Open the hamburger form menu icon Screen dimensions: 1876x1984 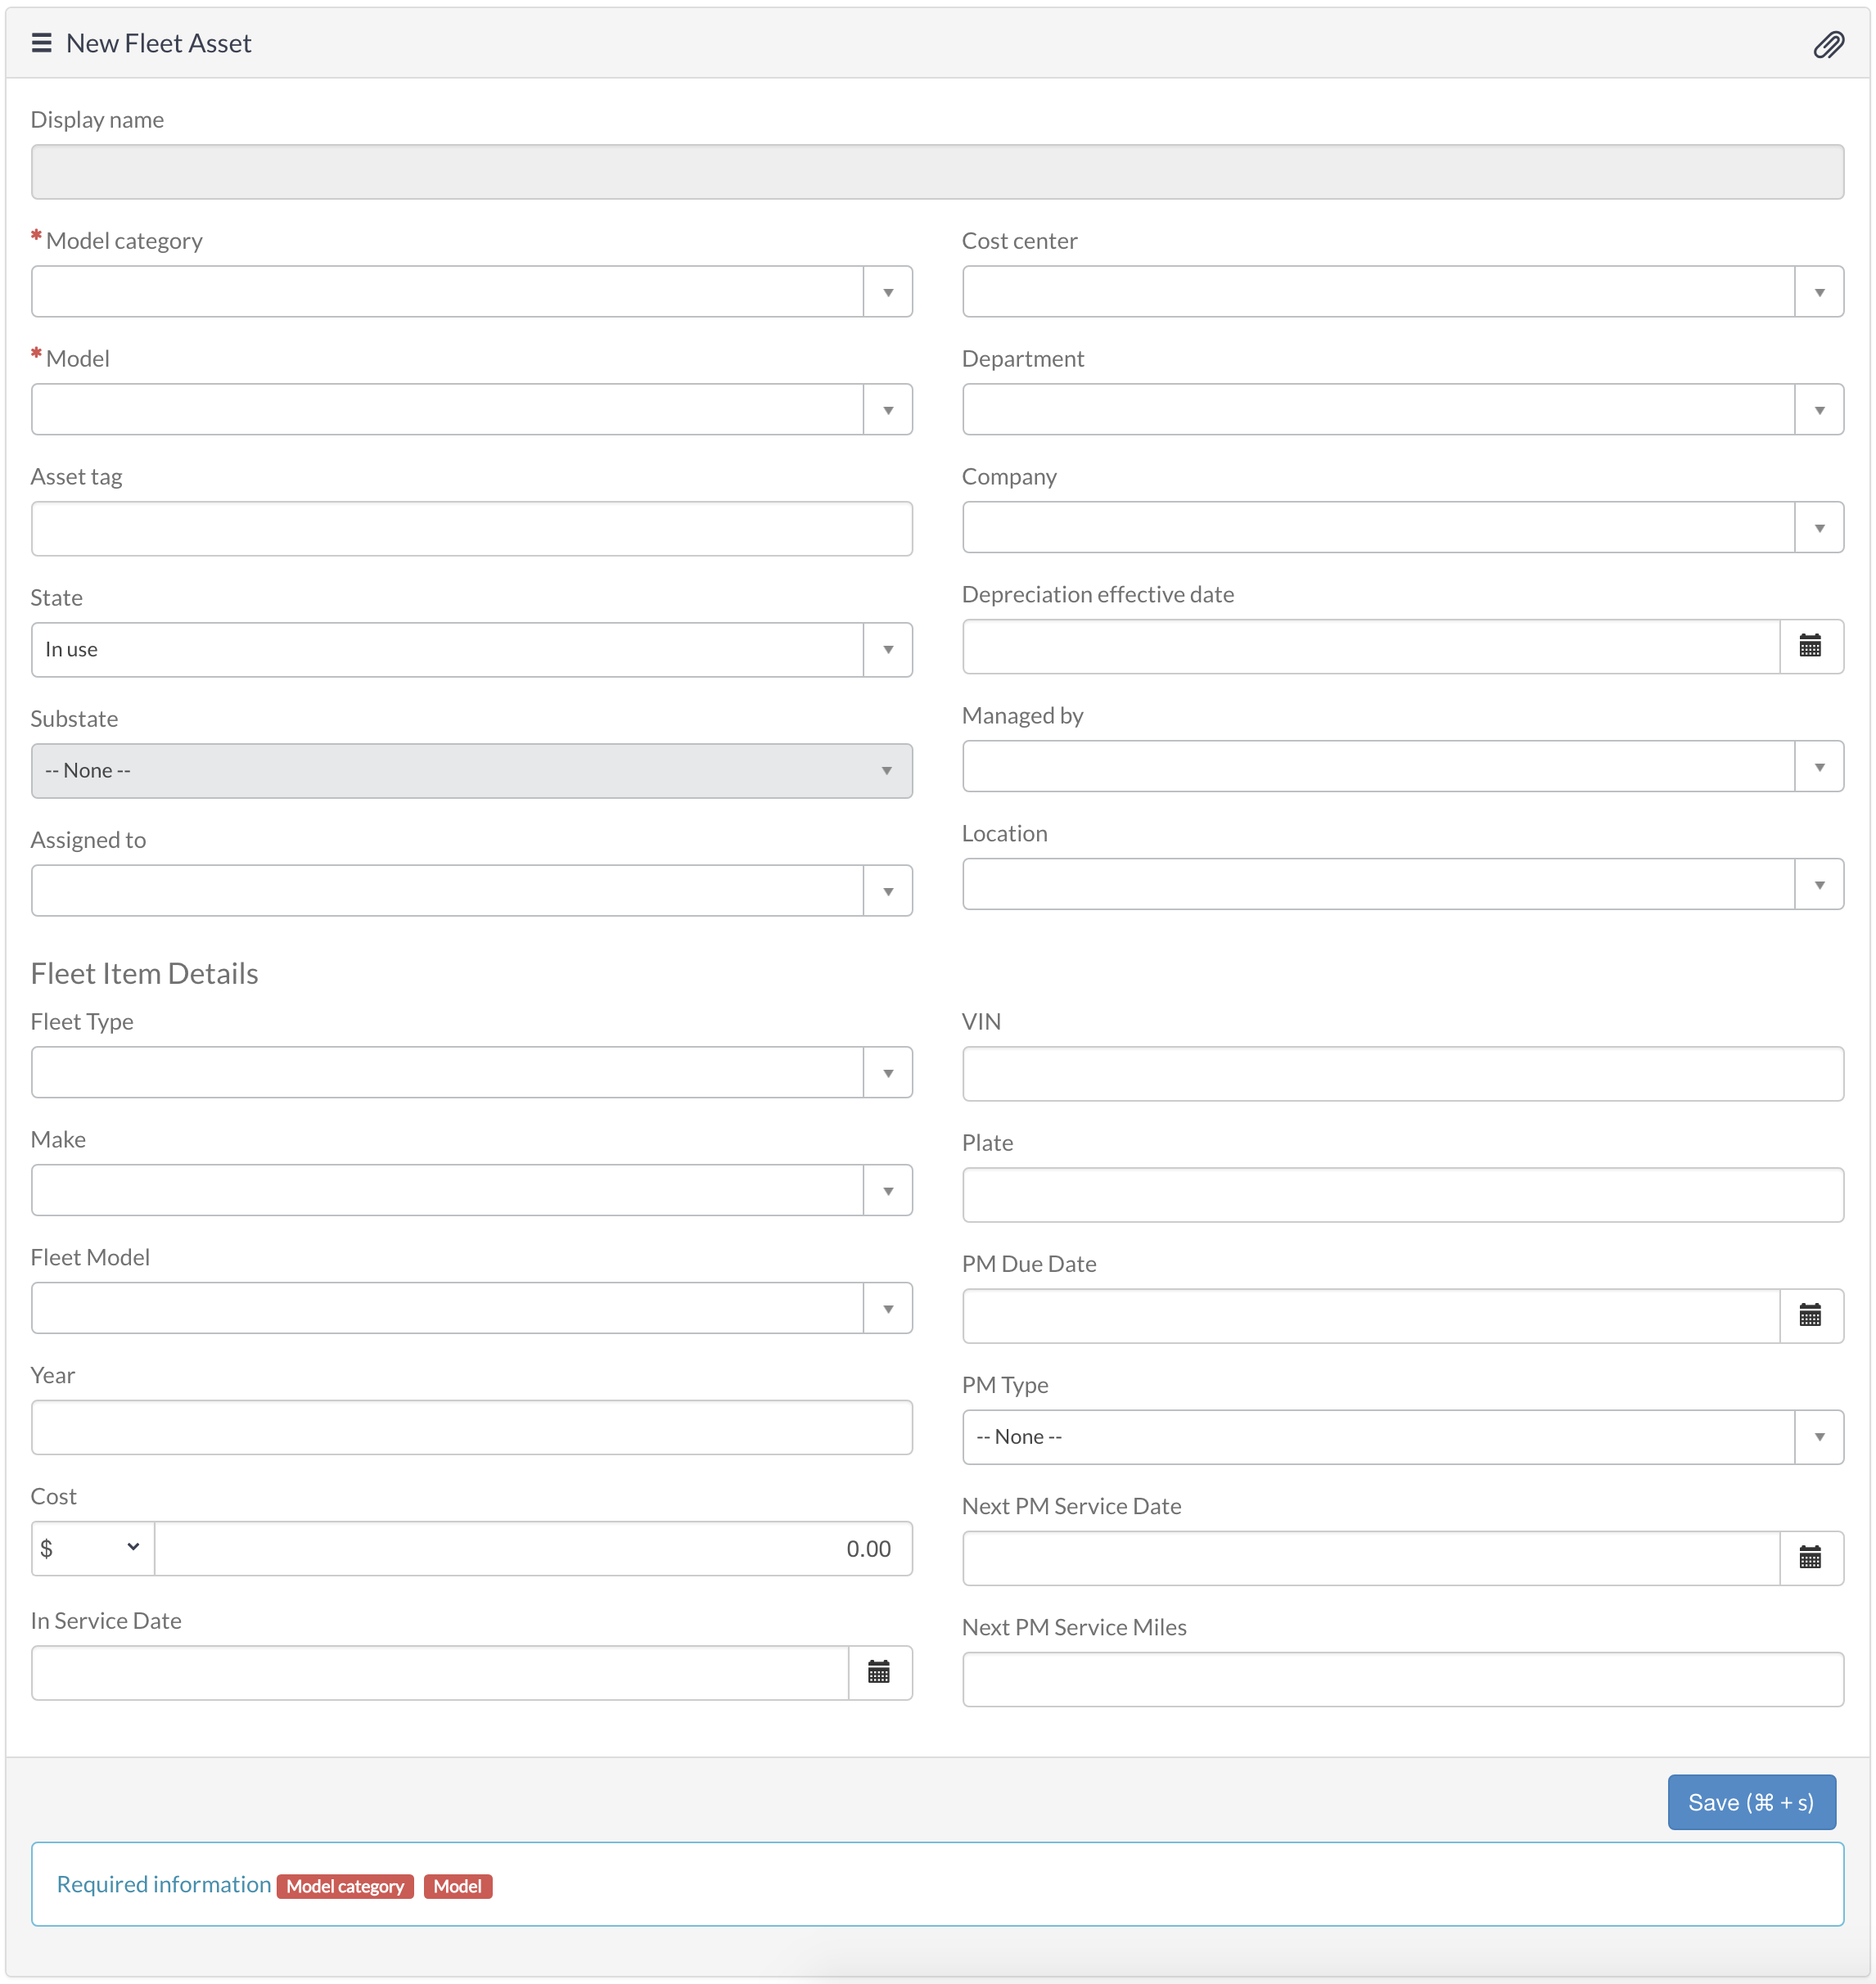pyautogui.click(x=41, y=43)
